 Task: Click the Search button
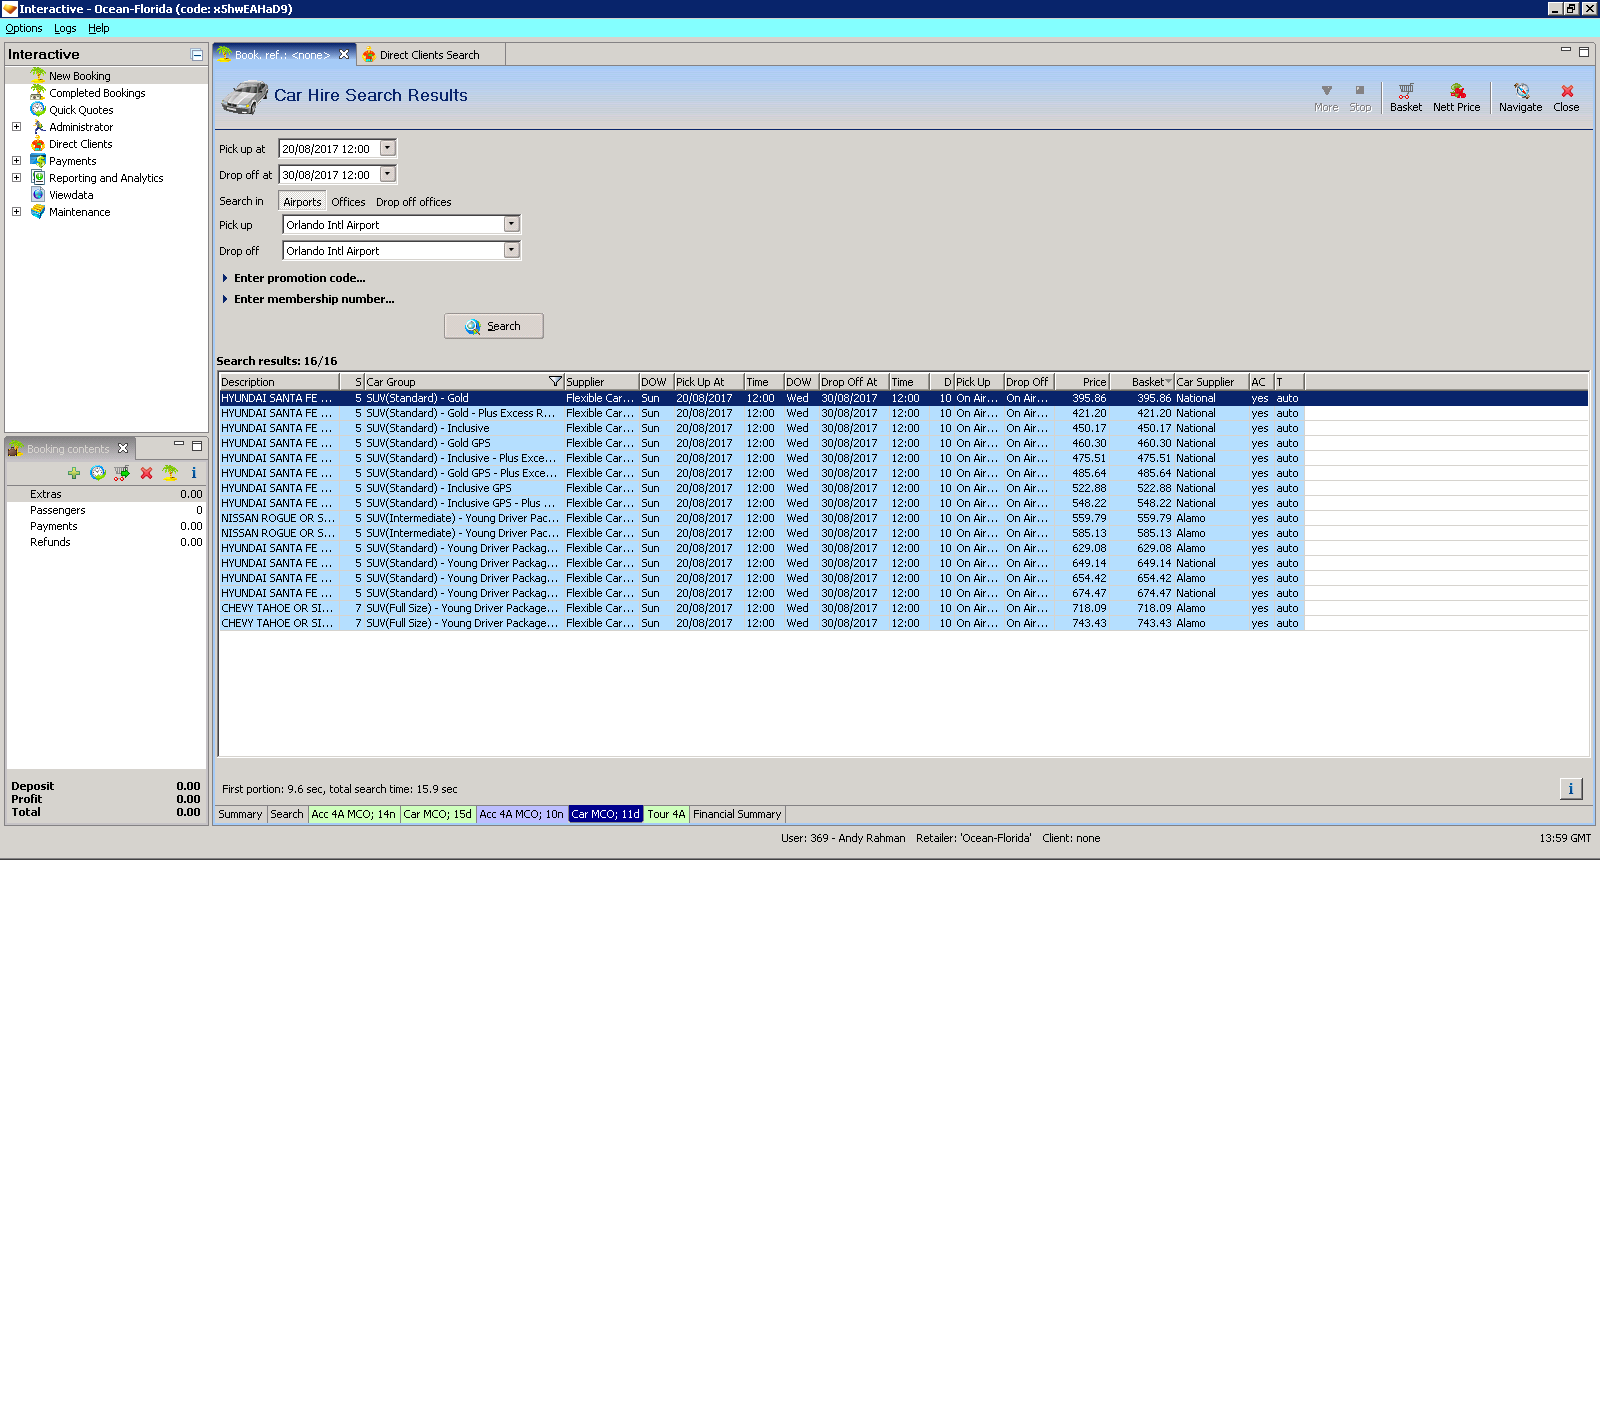(494, 326)
